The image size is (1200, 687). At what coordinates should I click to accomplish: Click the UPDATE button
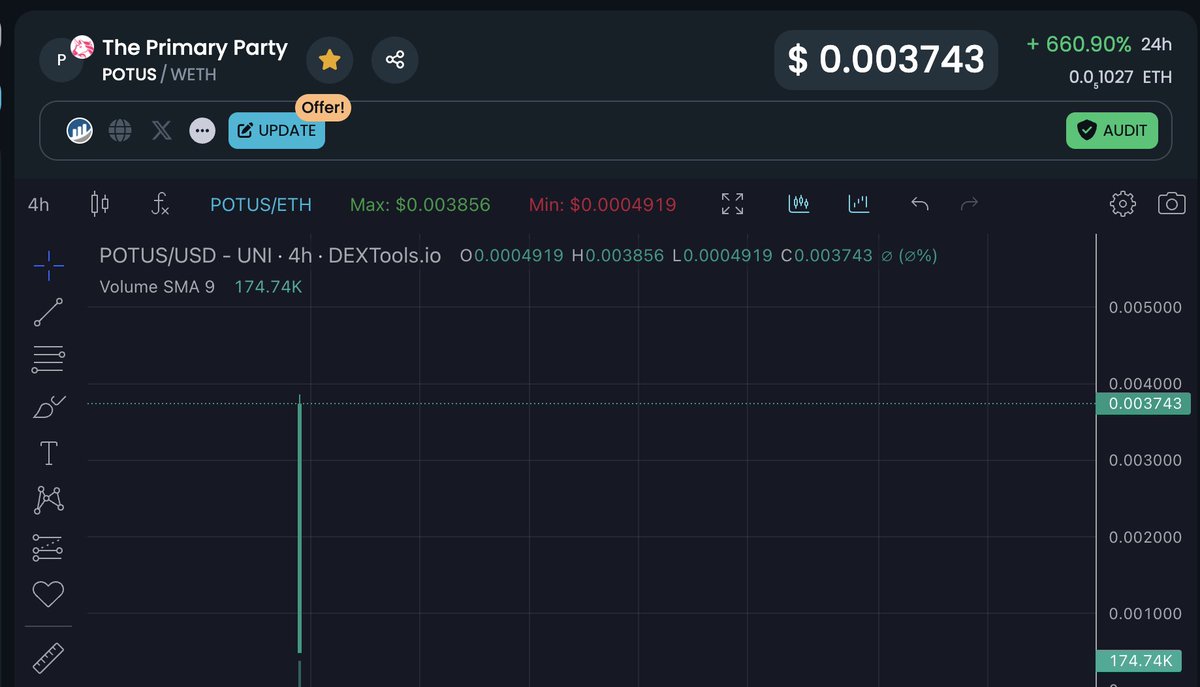pyautogui.click(x=276, y=130)
